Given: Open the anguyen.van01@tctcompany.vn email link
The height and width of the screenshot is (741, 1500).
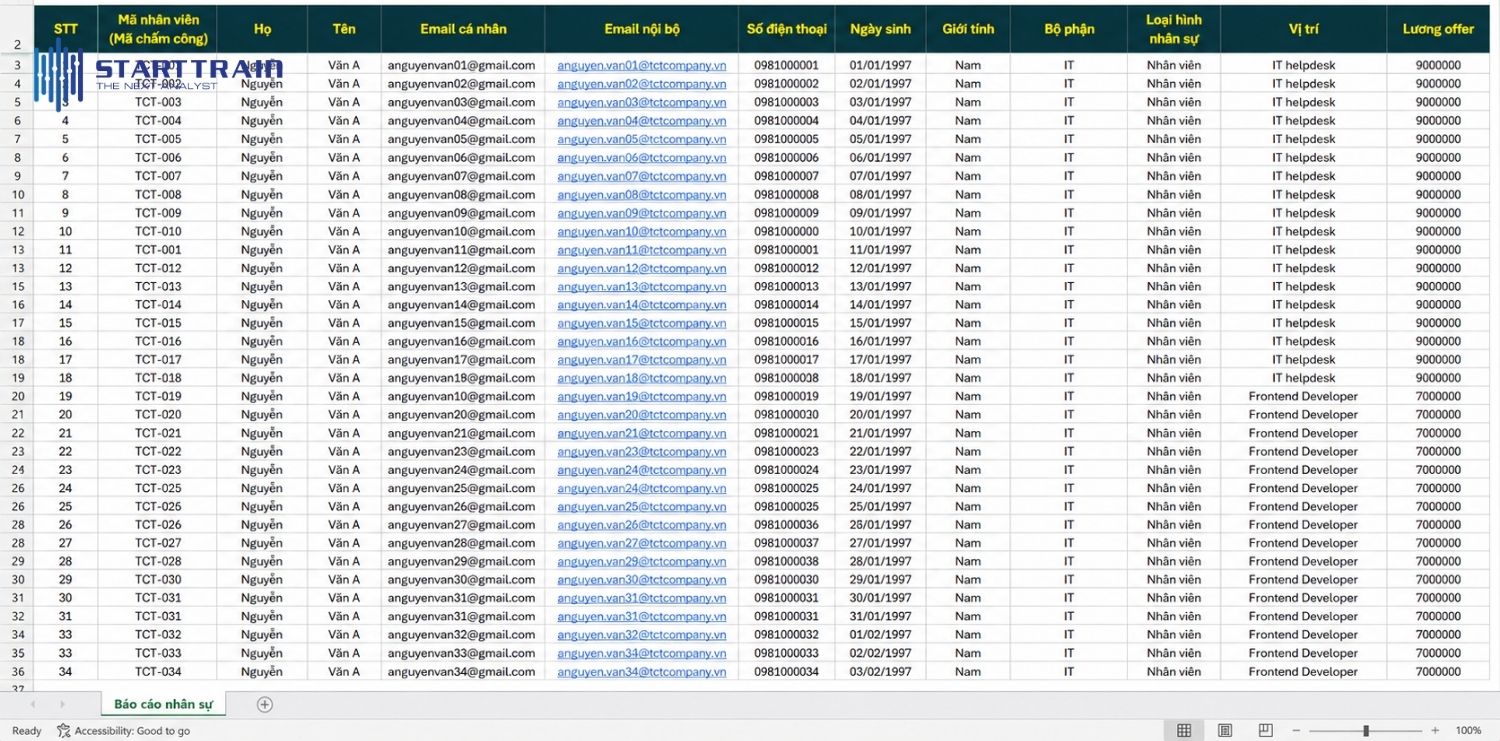Looking at the screenshot, I should click(x=641, y=65).
